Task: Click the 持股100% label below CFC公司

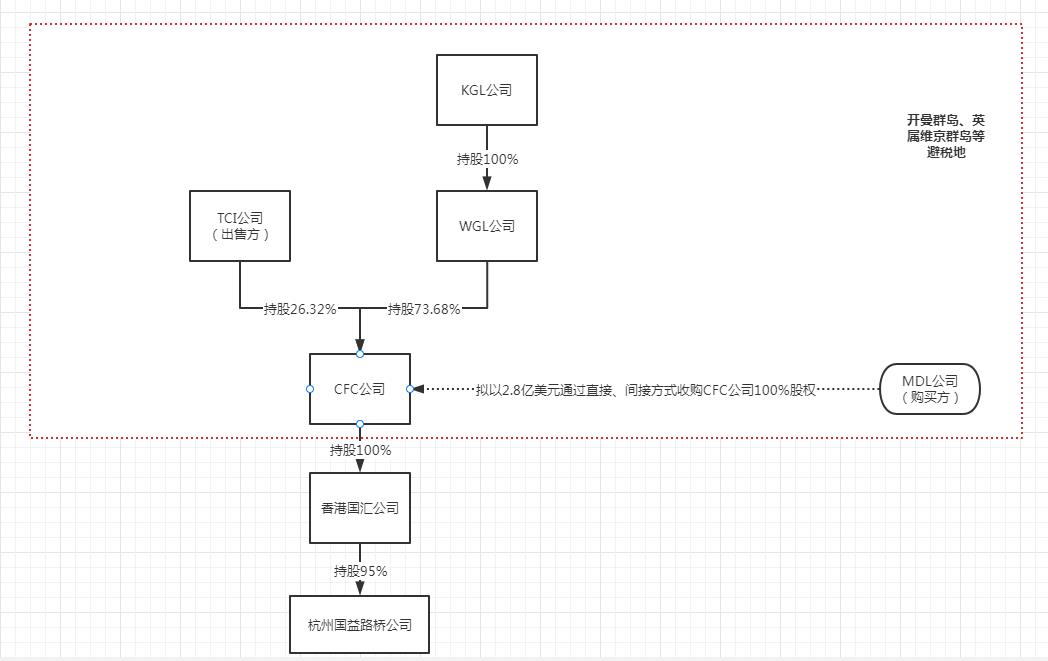Action: [360, 450]
